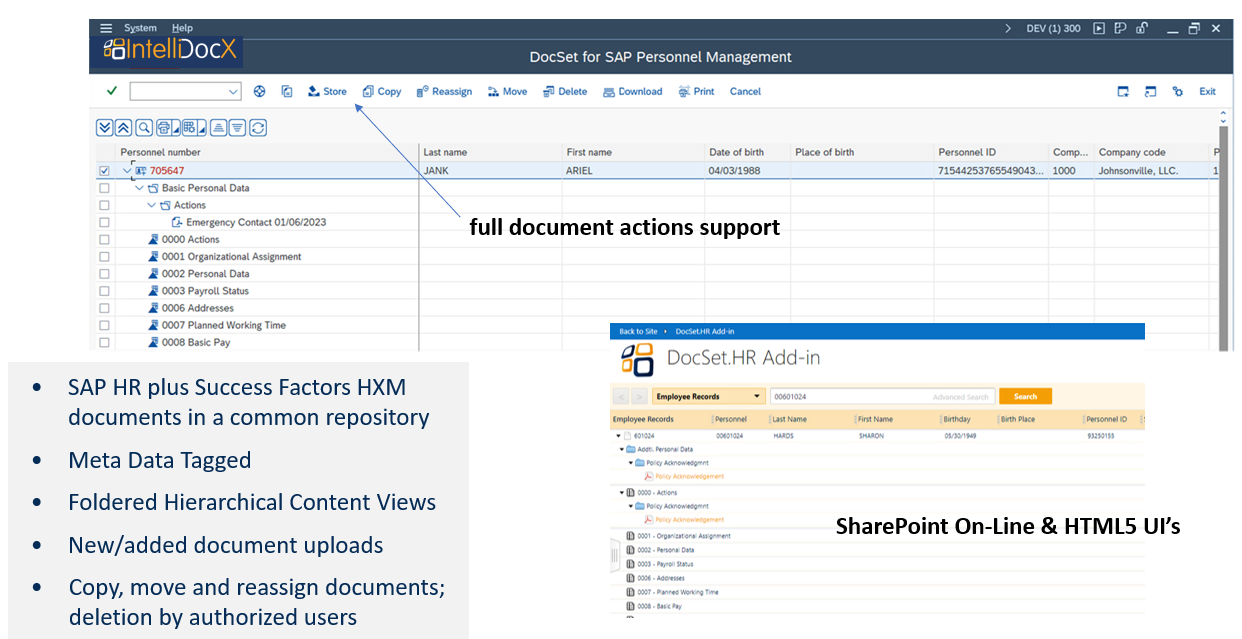The height and width of the screenshot is (639, 1242).
Task: Click the document copy icon beside lifebuoy
Action: coord(287,91)
